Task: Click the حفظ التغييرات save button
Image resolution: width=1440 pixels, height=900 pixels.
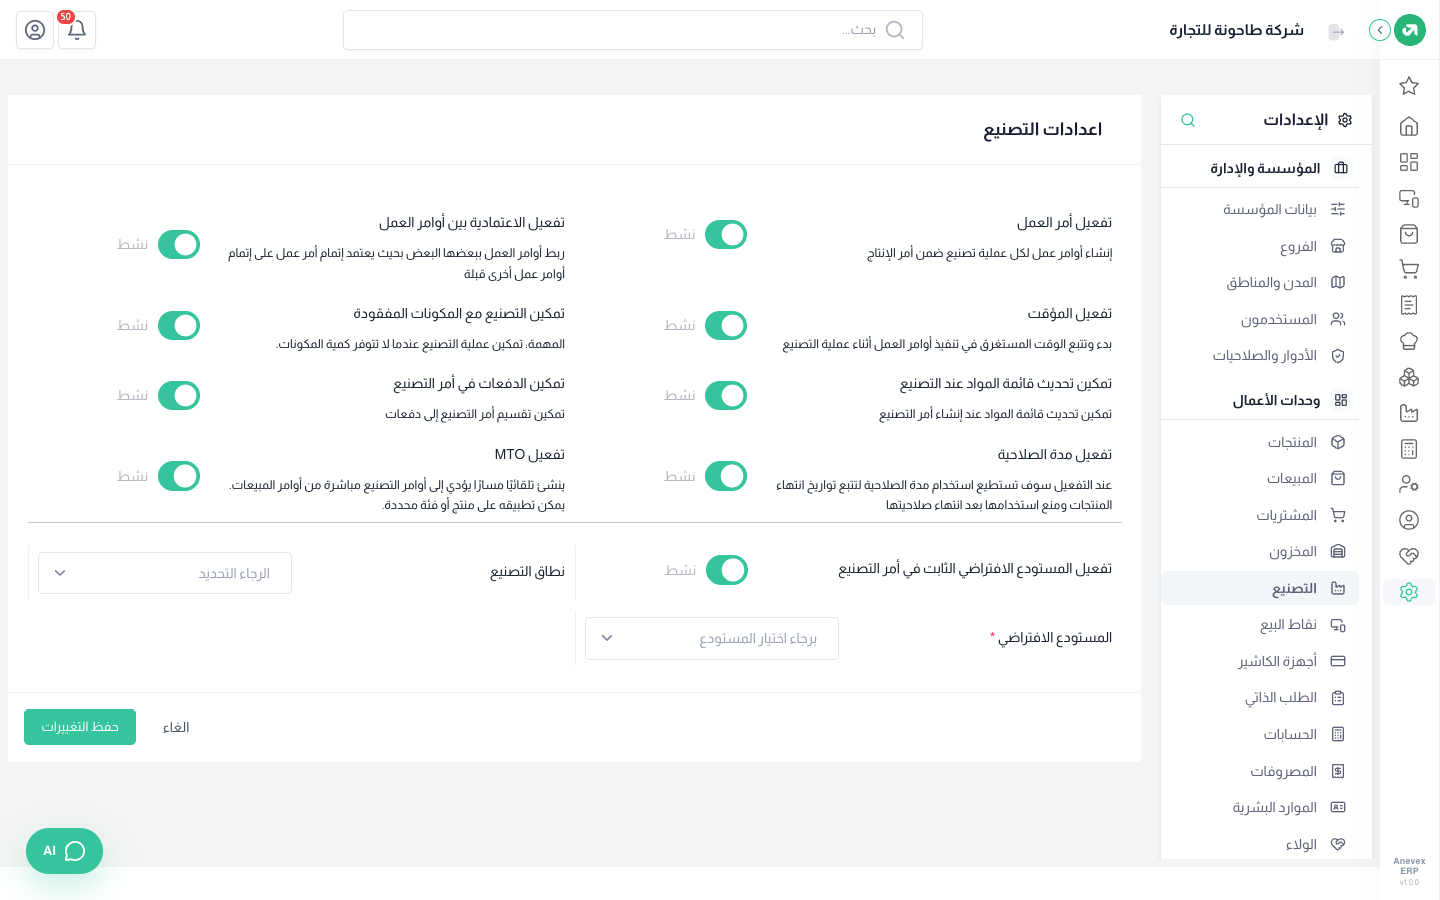Action: coord(80,727)
